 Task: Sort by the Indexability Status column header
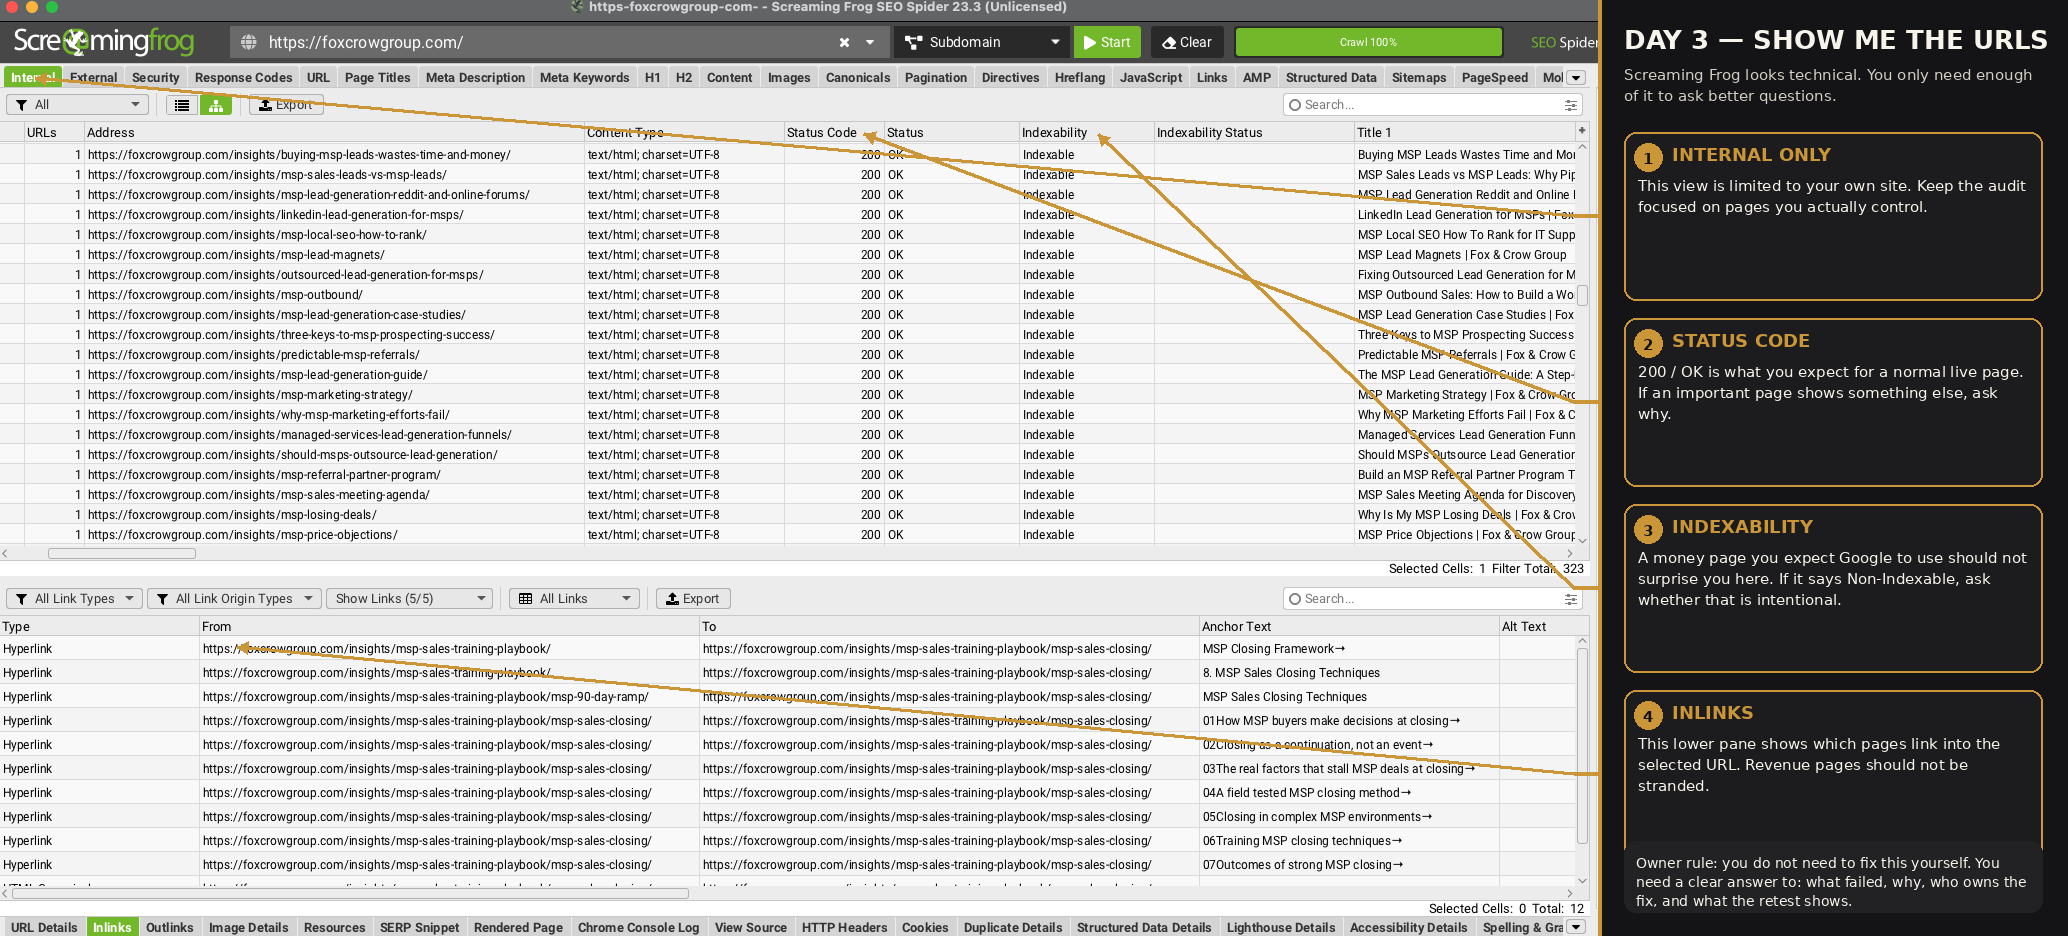tap(1253, 132)
